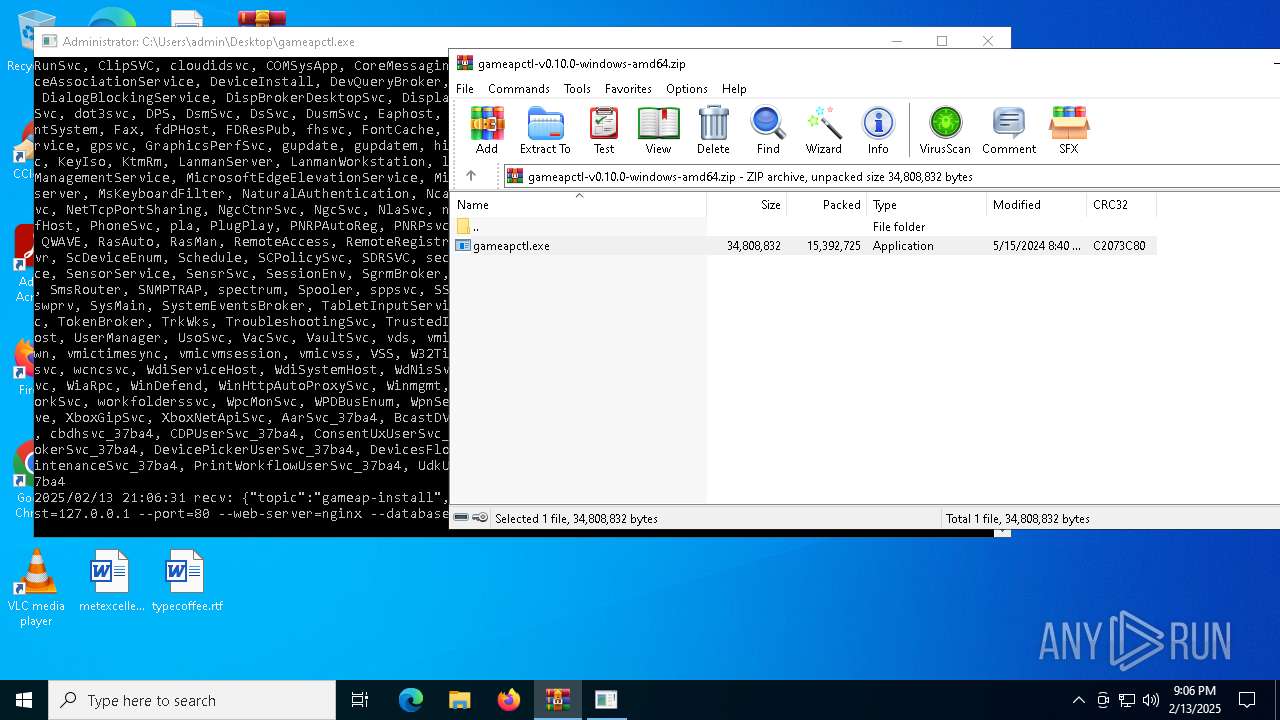Viewport: 1280px width, 720px height.
Task: Click the CRC32 value C2073C80
Action: click(1119, 246)
